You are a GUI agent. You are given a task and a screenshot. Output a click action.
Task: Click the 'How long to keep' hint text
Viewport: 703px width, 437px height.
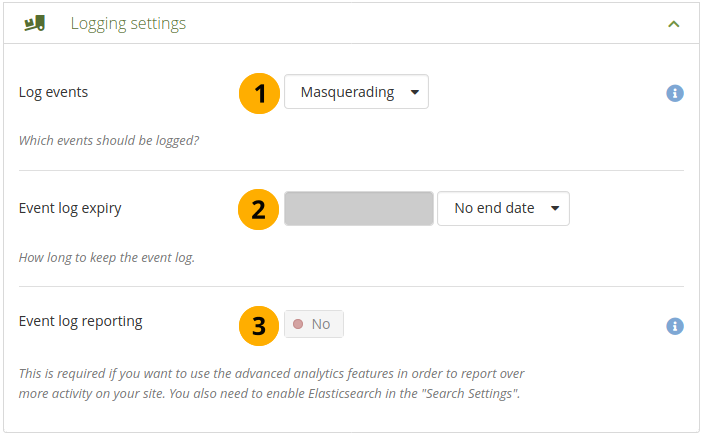coord(107,257)
